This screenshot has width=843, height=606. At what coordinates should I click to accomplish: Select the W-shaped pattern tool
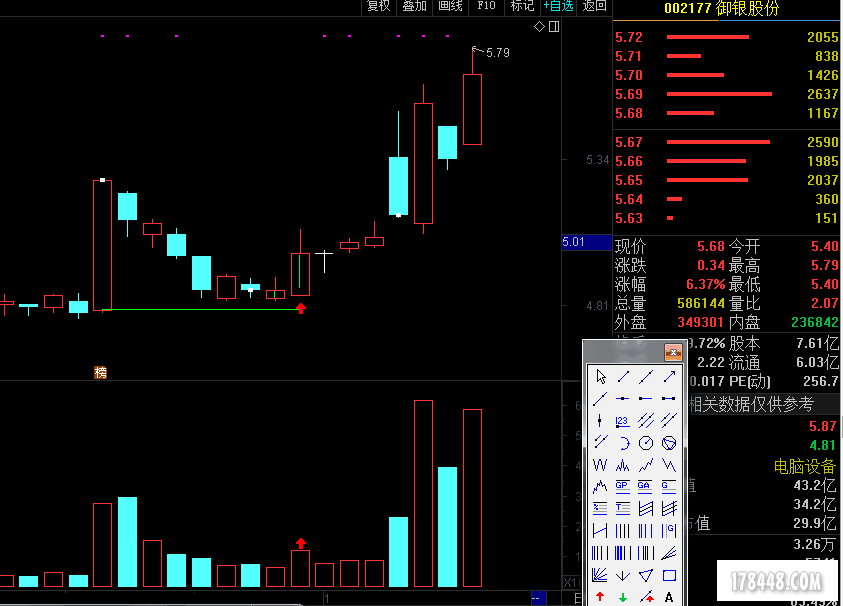pos(600,465)
